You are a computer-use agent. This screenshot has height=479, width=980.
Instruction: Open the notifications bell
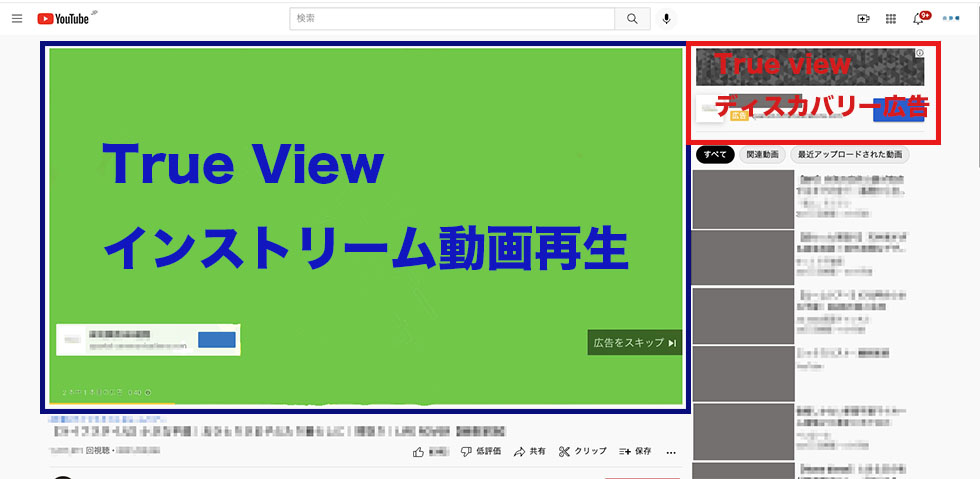918,19
